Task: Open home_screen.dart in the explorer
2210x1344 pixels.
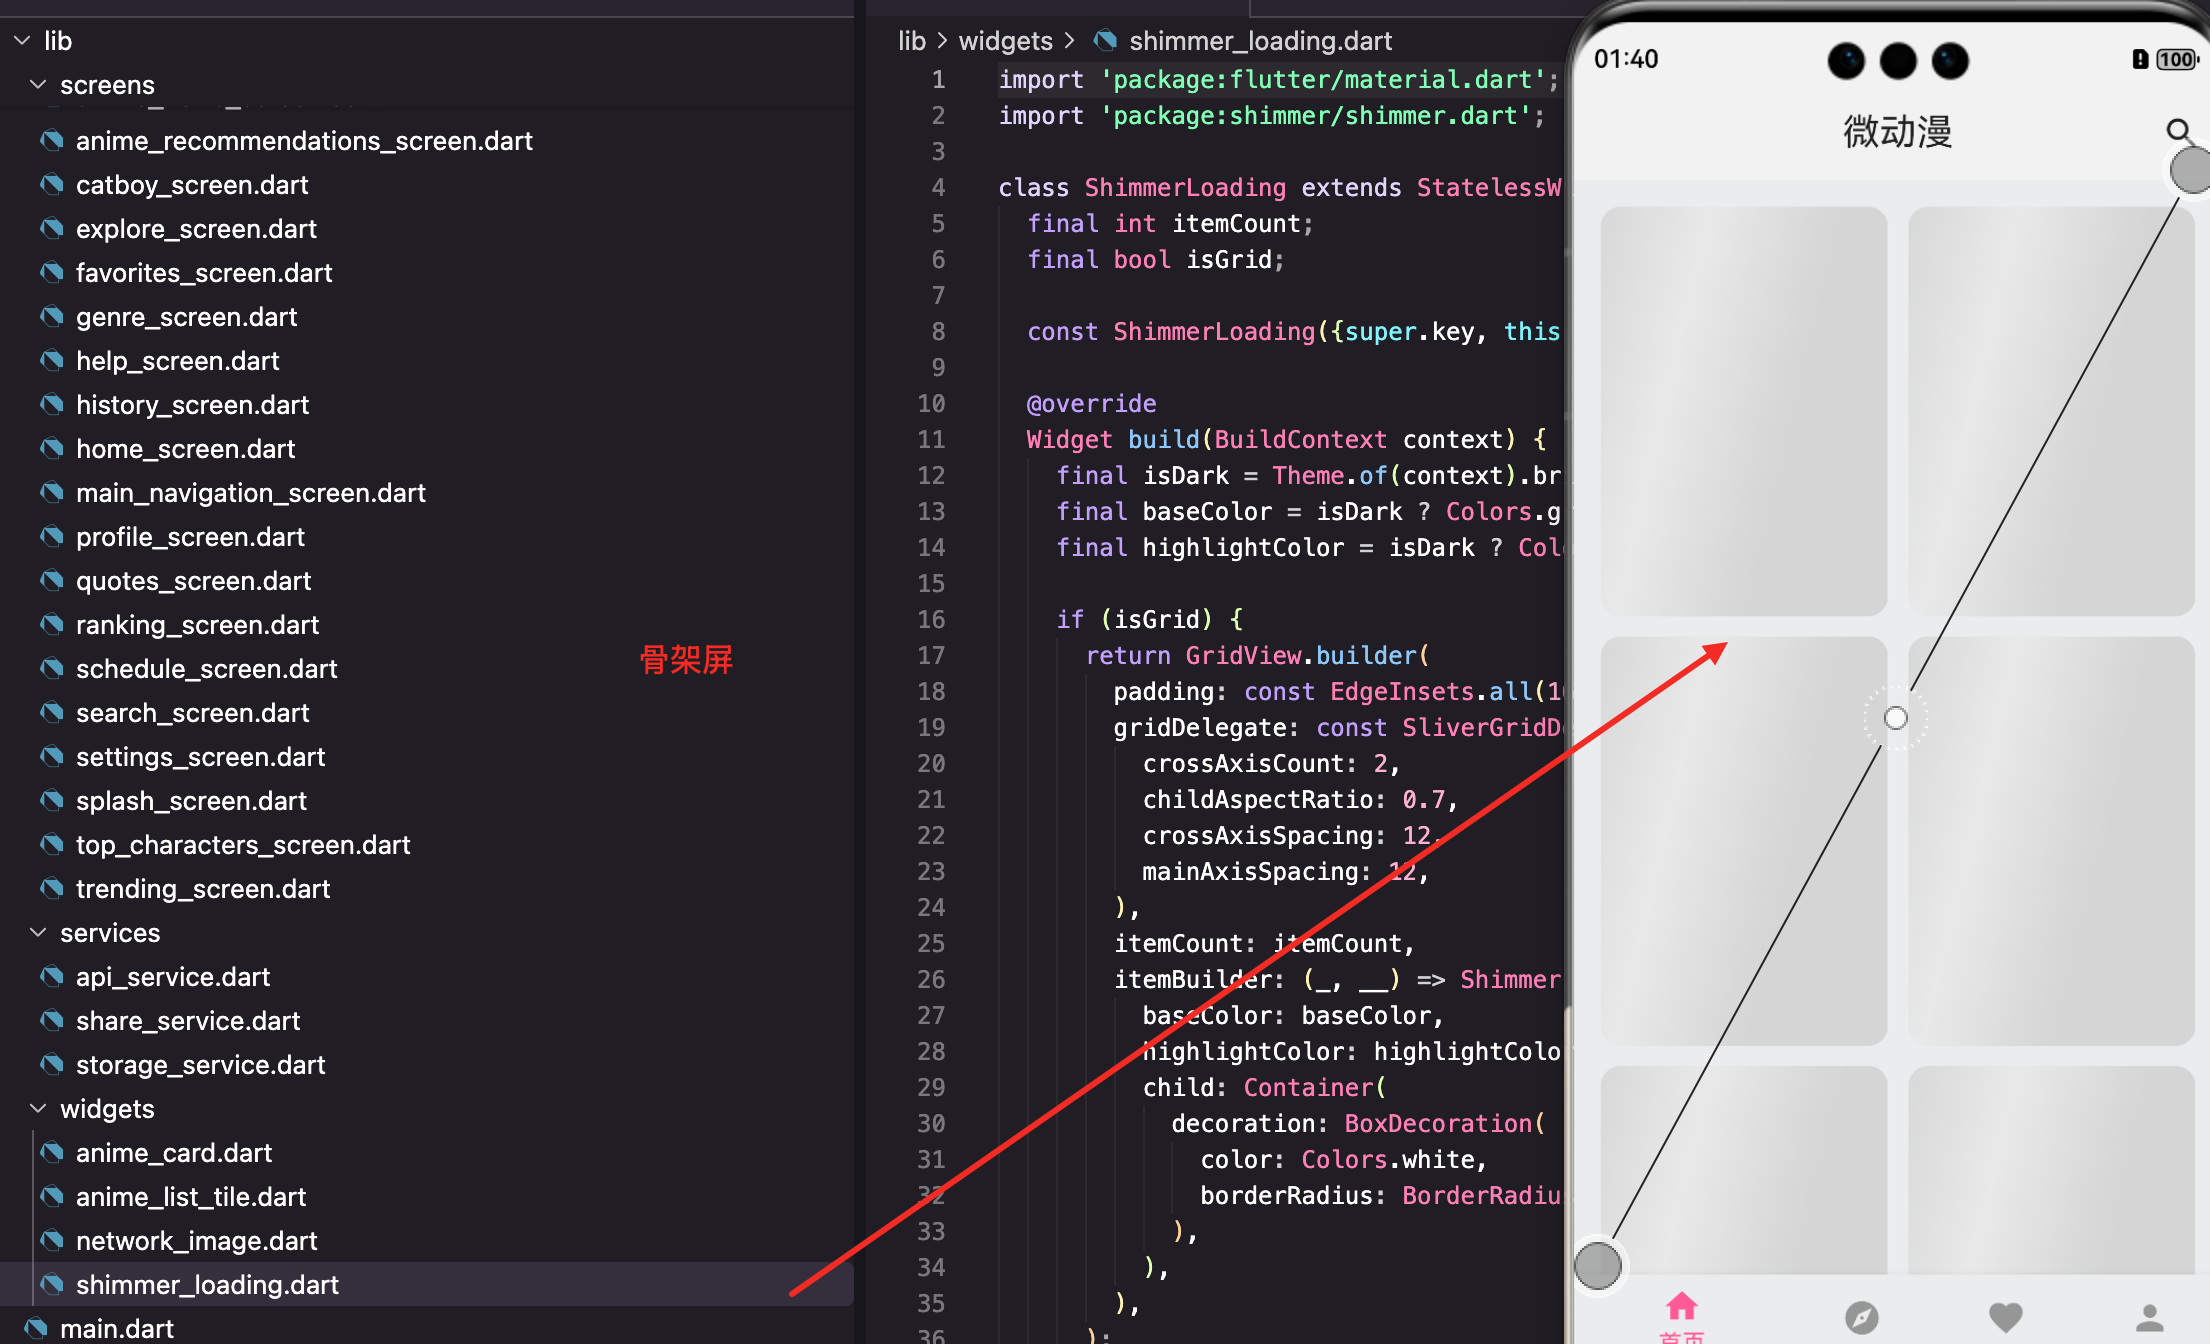Action: coord(185,449)
